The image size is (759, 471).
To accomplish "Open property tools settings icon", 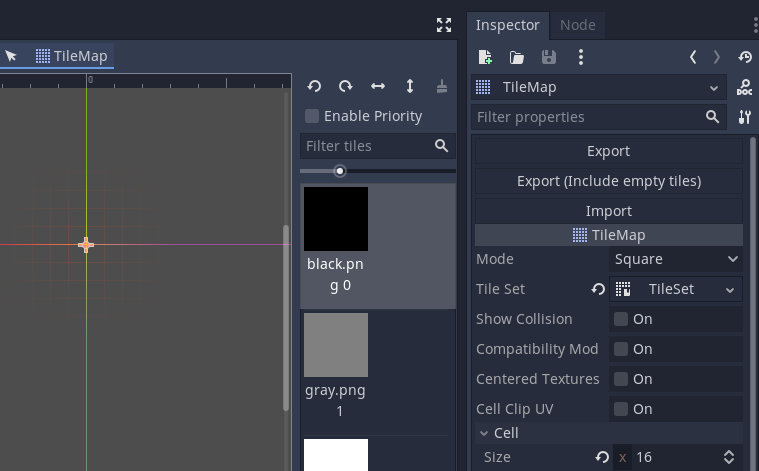I will click(744, 117).
